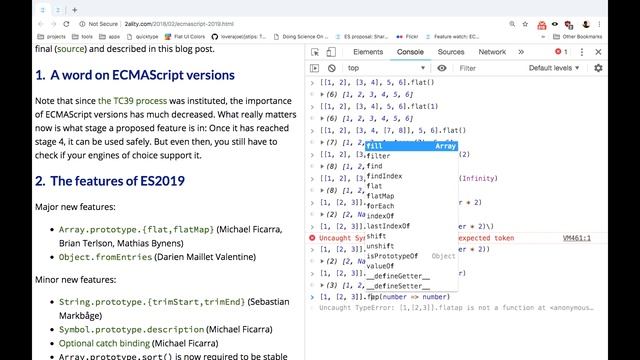The height and width of the screenshot is (360, 640).
Task: Open the Symbol.prototype.description link
Action: 131,329
